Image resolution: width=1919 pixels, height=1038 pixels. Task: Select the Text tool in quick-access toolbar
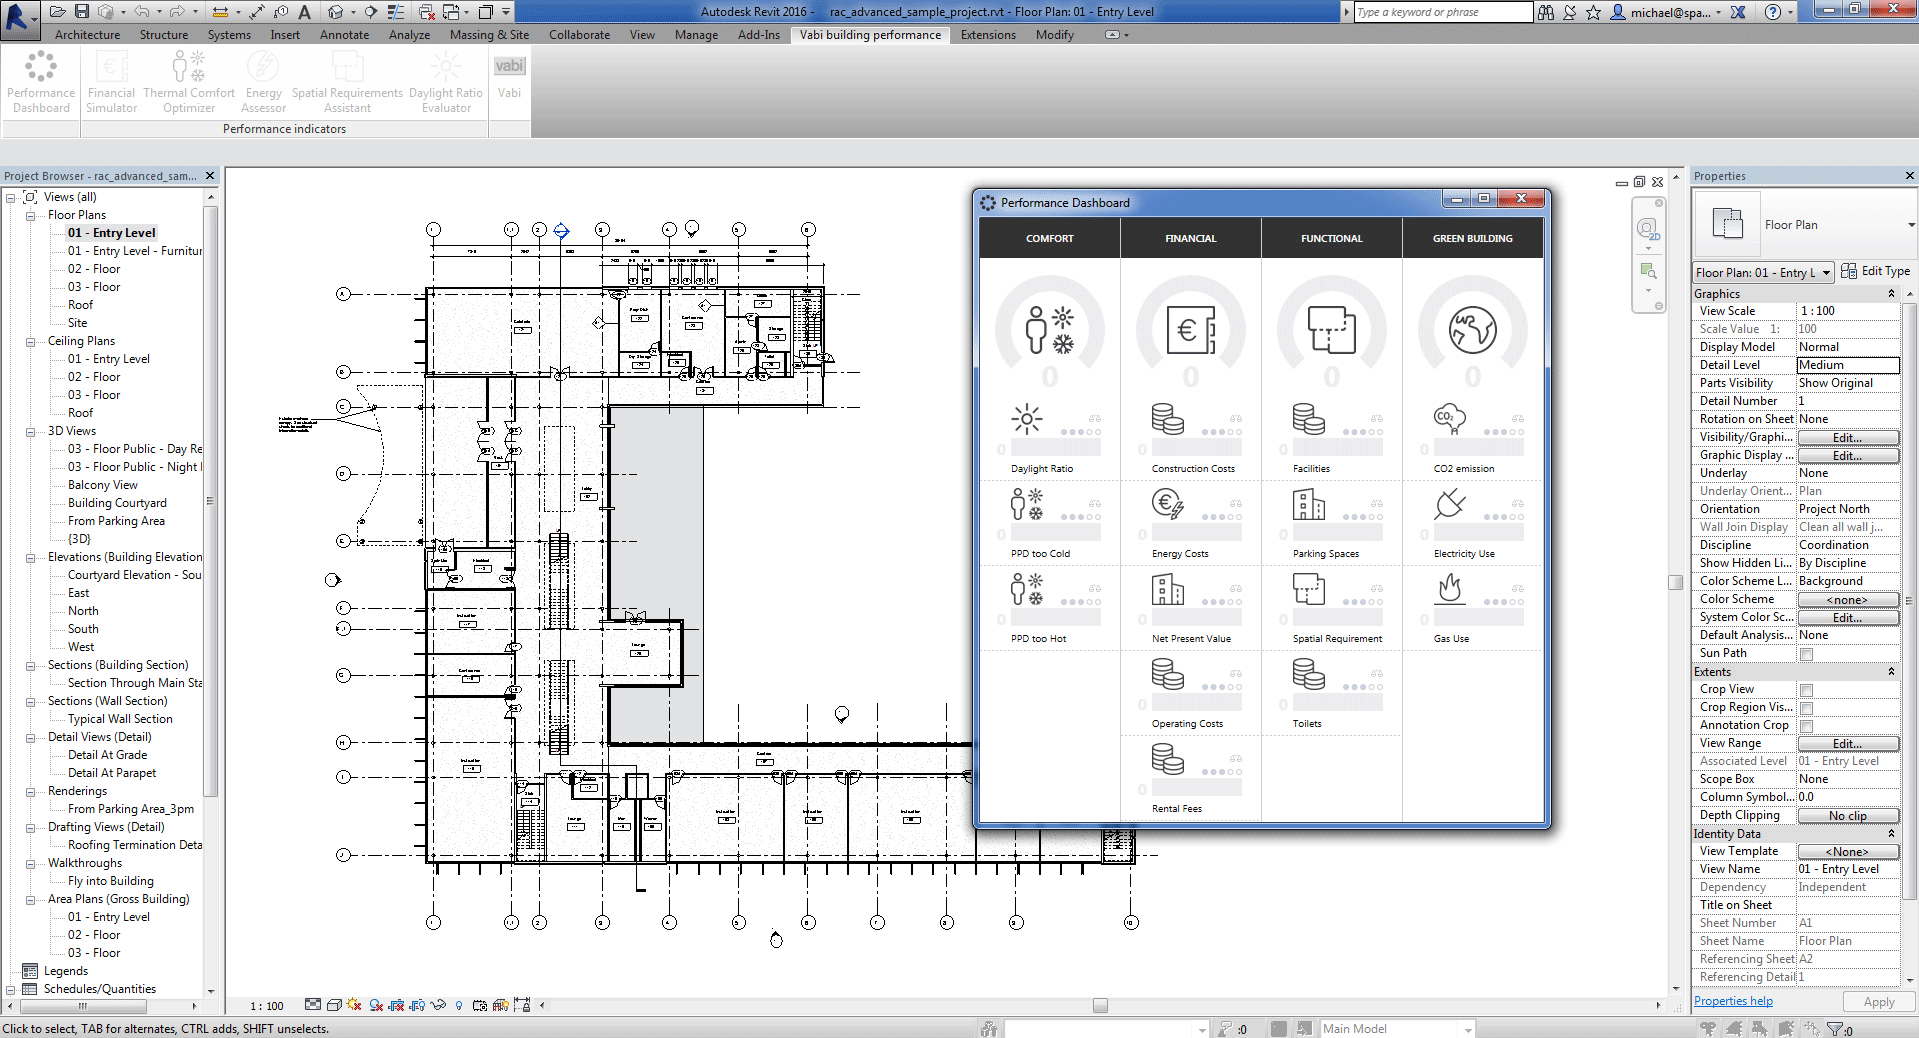[304, 12]
